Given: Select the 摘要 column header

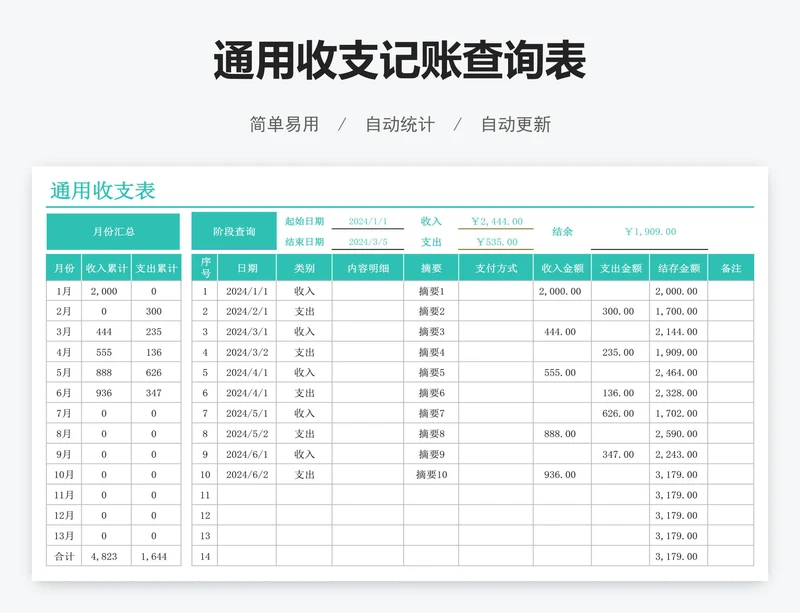Looking at the screenshot, I should click(431, 268).
